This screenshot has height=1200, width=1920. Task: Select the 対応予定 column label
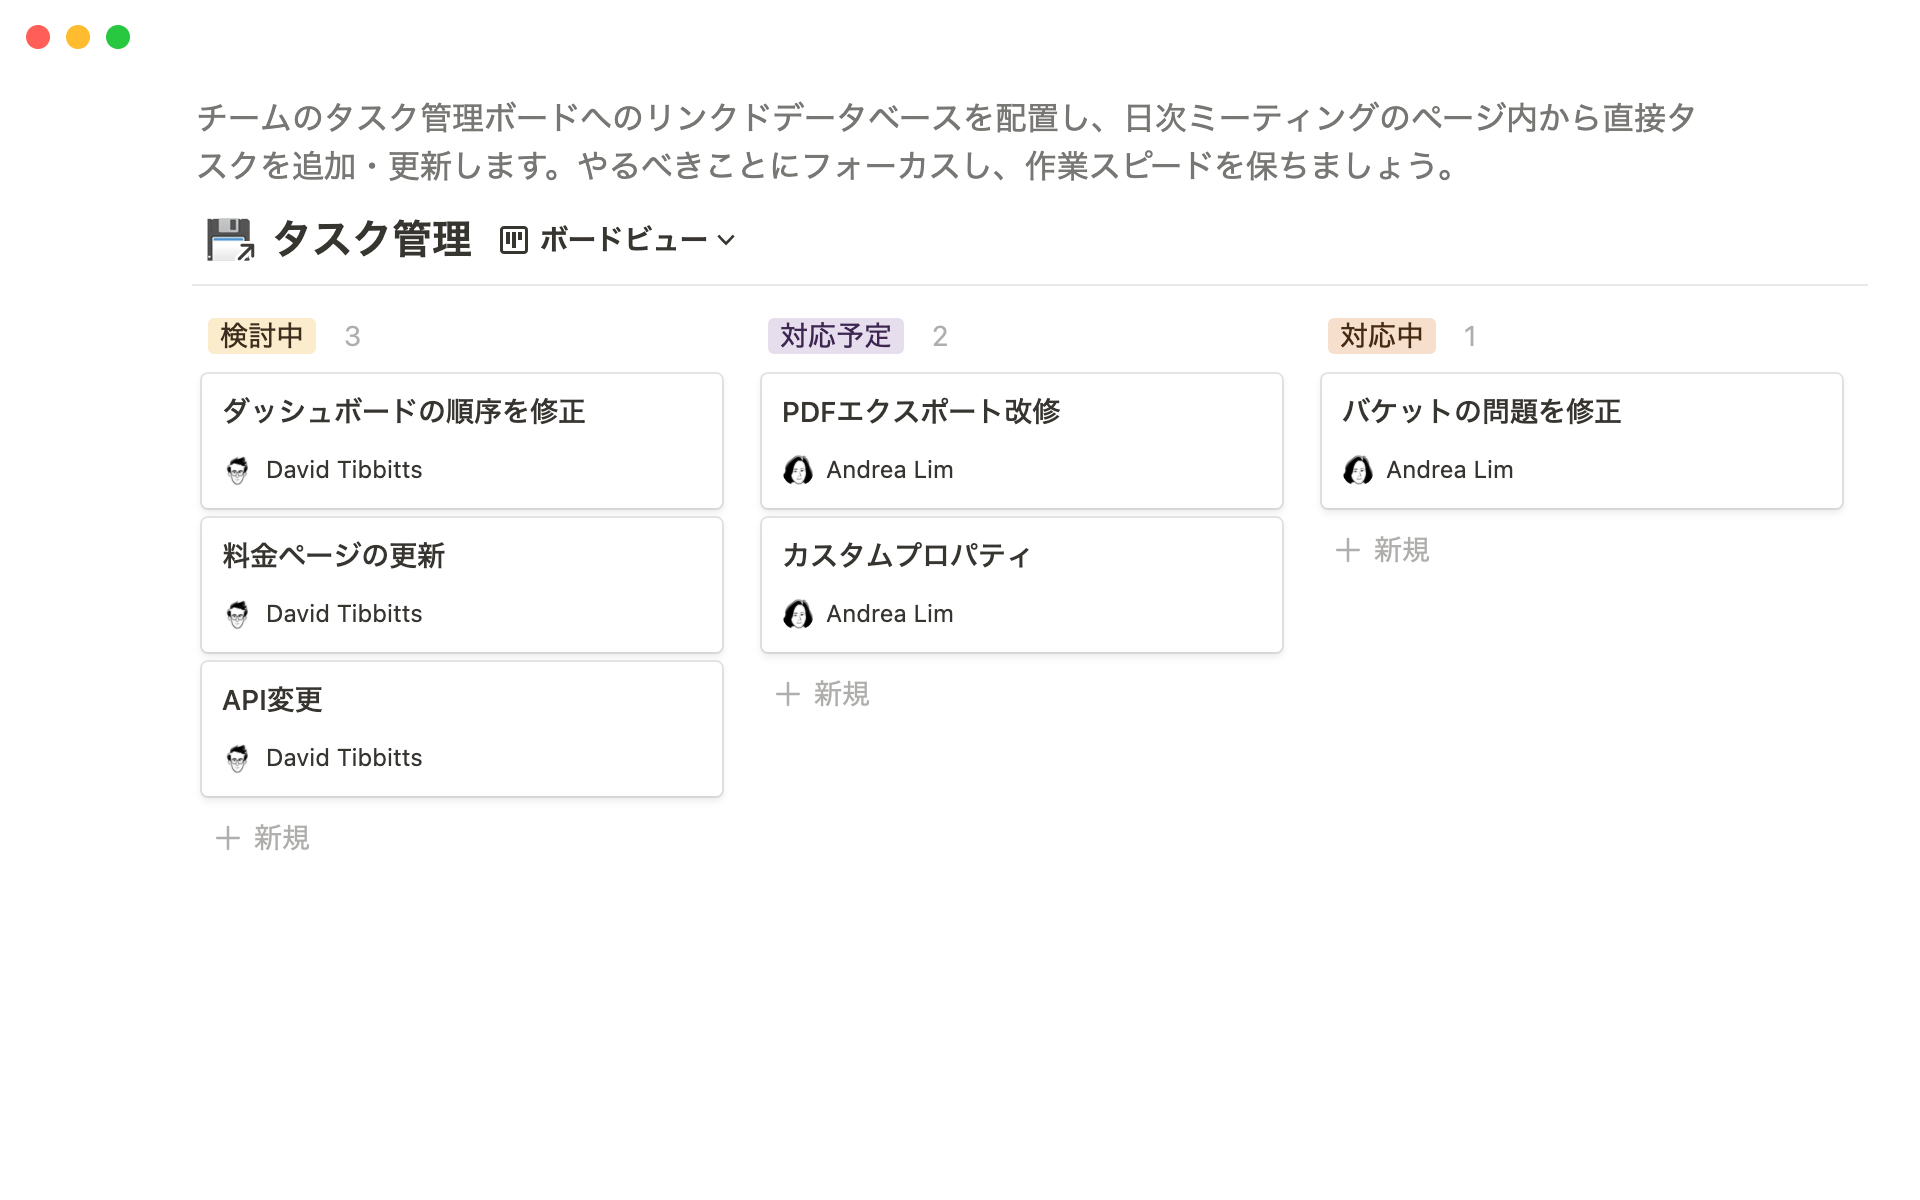point(835,336)
